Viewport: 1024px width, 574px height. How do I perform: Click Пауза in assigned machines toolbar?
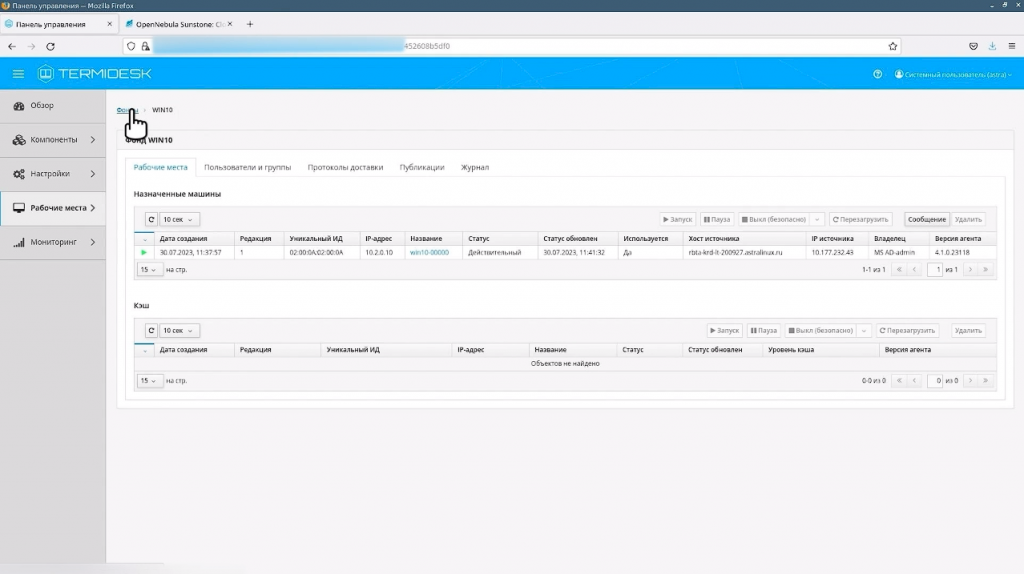[716, 219]
